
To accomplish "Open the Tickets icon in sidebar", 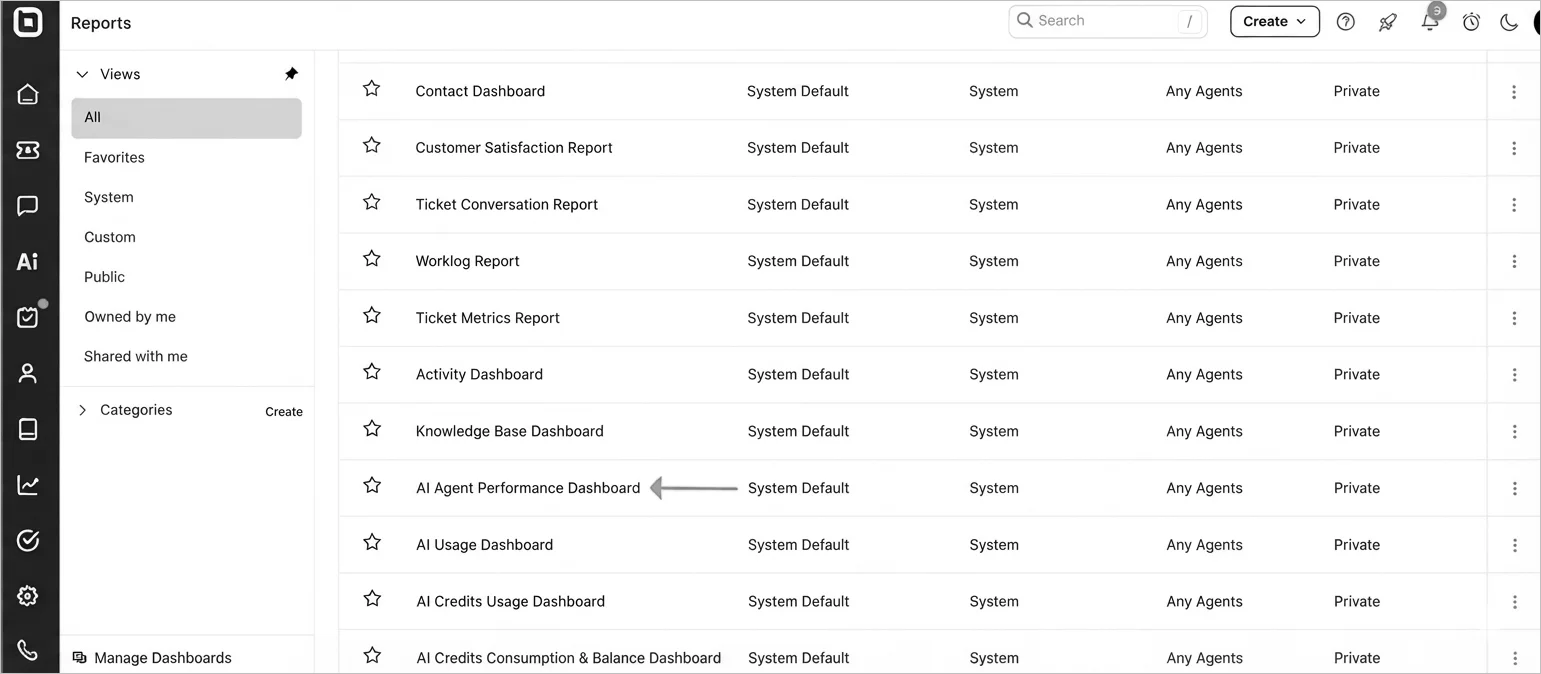I will point(28,150).
